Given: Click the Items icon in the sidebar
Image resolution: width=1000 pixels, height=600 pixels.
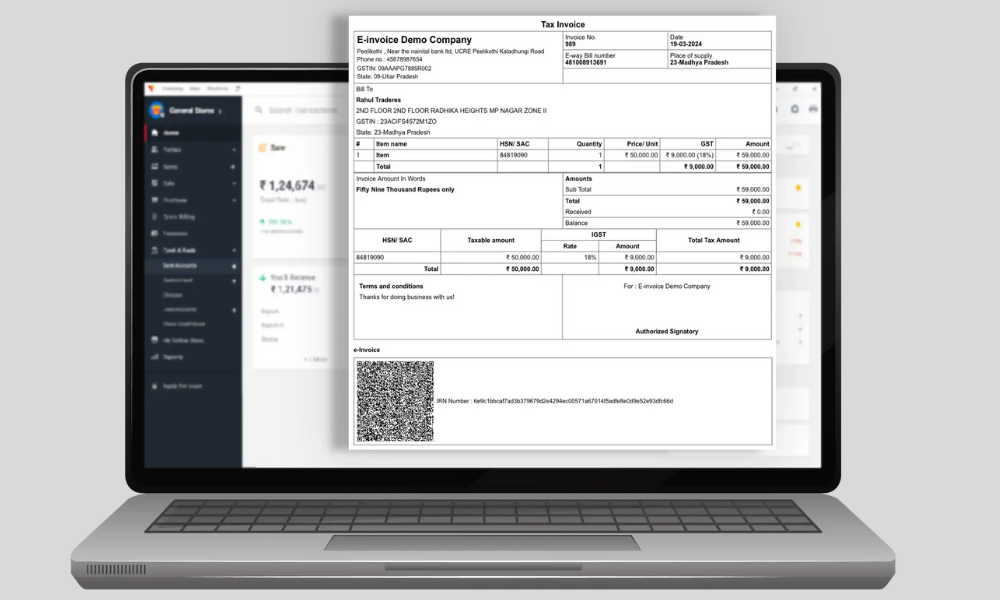Looking at the screenshot, I should (x=155, y=167).
